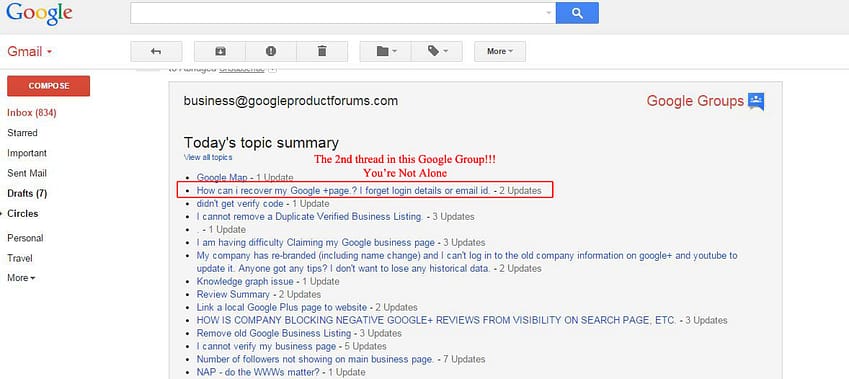The height and width of the screenshot is (379, 849).
Task: Click the Google Groups icon
Action: click(756, 101)
